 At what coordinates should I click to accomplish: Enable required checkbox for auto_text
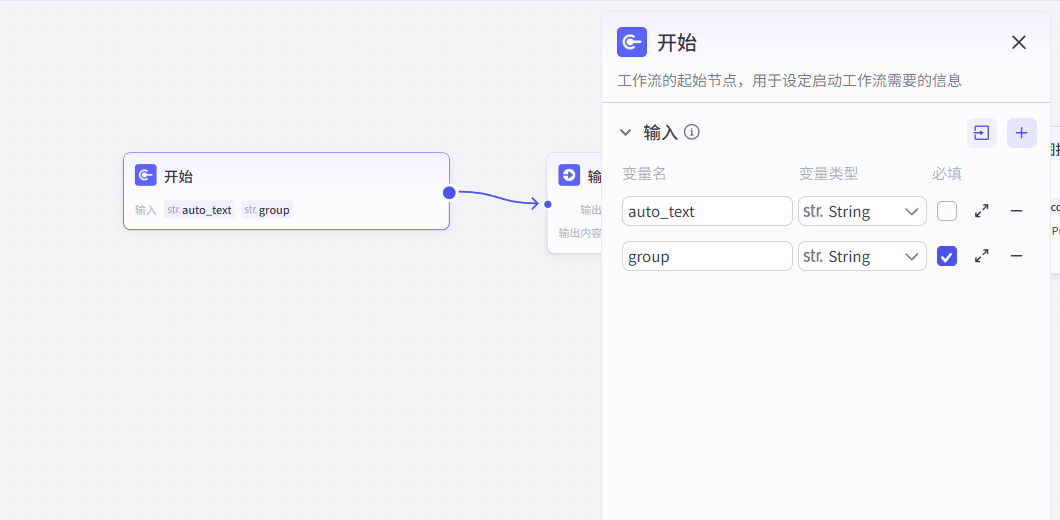(946, 211)
